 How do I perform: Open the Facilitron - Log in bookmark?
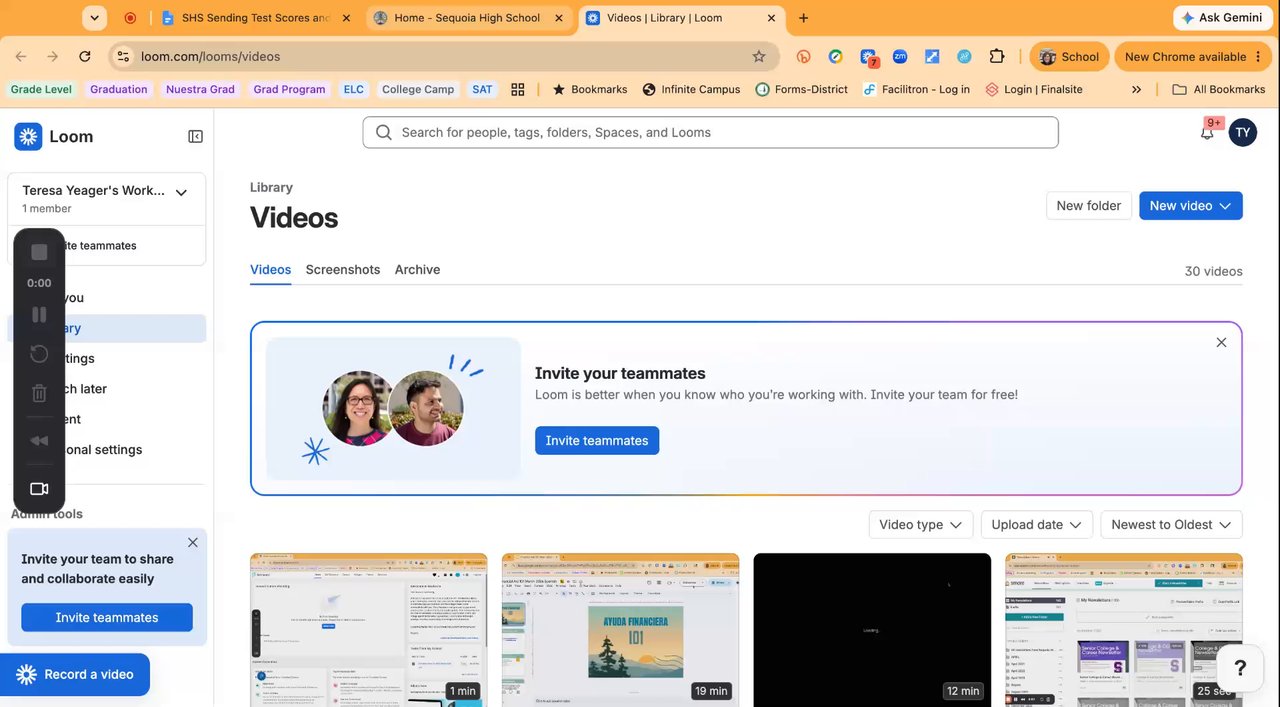(915, 89)
